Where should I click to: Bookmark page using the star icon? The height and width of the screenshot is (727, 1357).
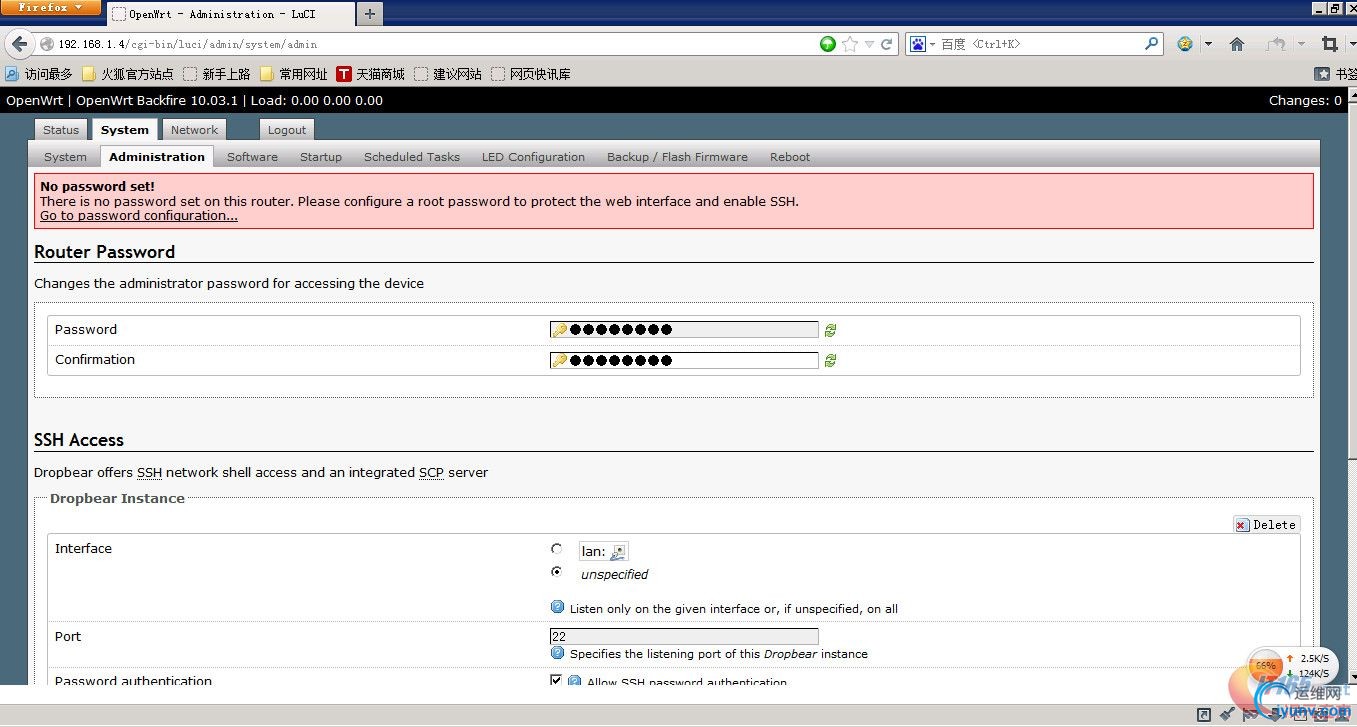[x=850, y=44]
